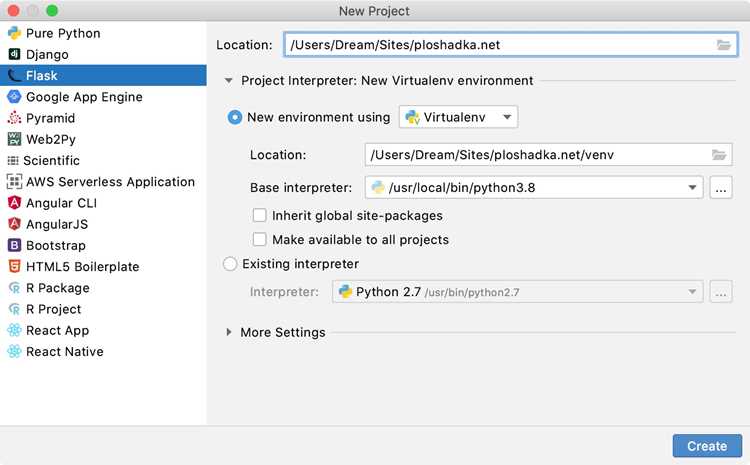The width and height of the screenshot is (750, 465).
Task: Expand More Settings section
Action: pos(229,332)
